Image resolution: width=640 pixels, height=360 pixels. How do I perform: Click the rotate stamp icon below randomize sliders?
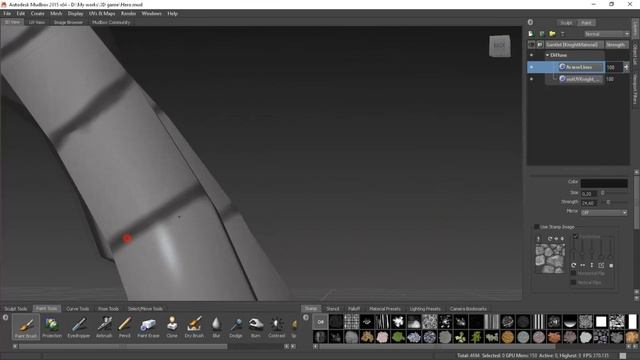click(573, 265)
